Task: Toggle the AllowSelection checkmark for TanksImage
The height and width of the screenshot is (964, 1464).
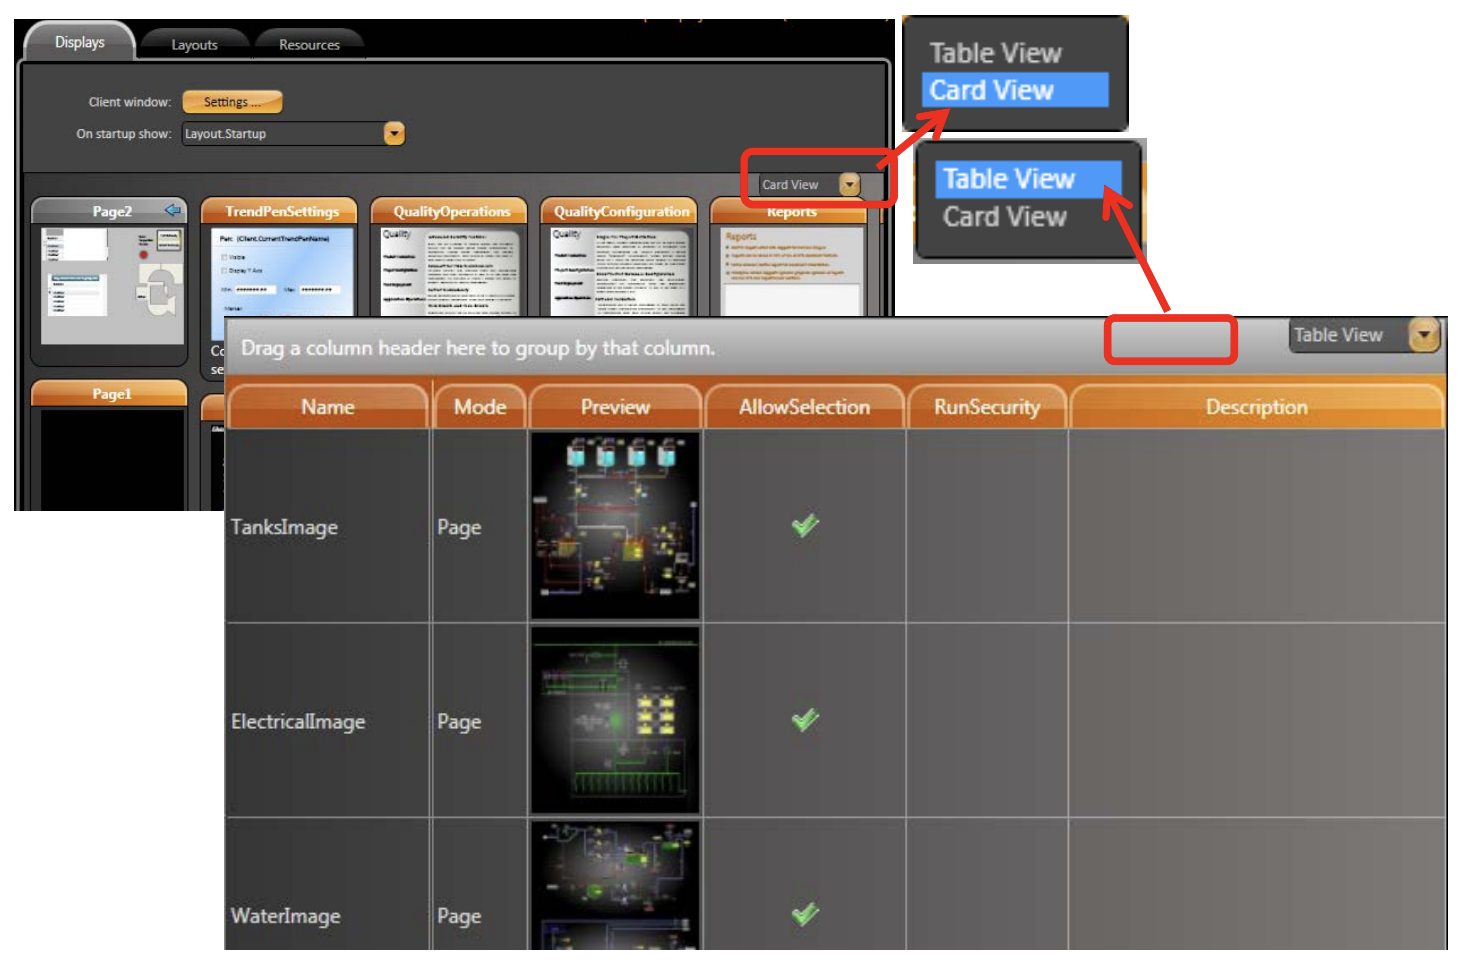Action: 805,525
